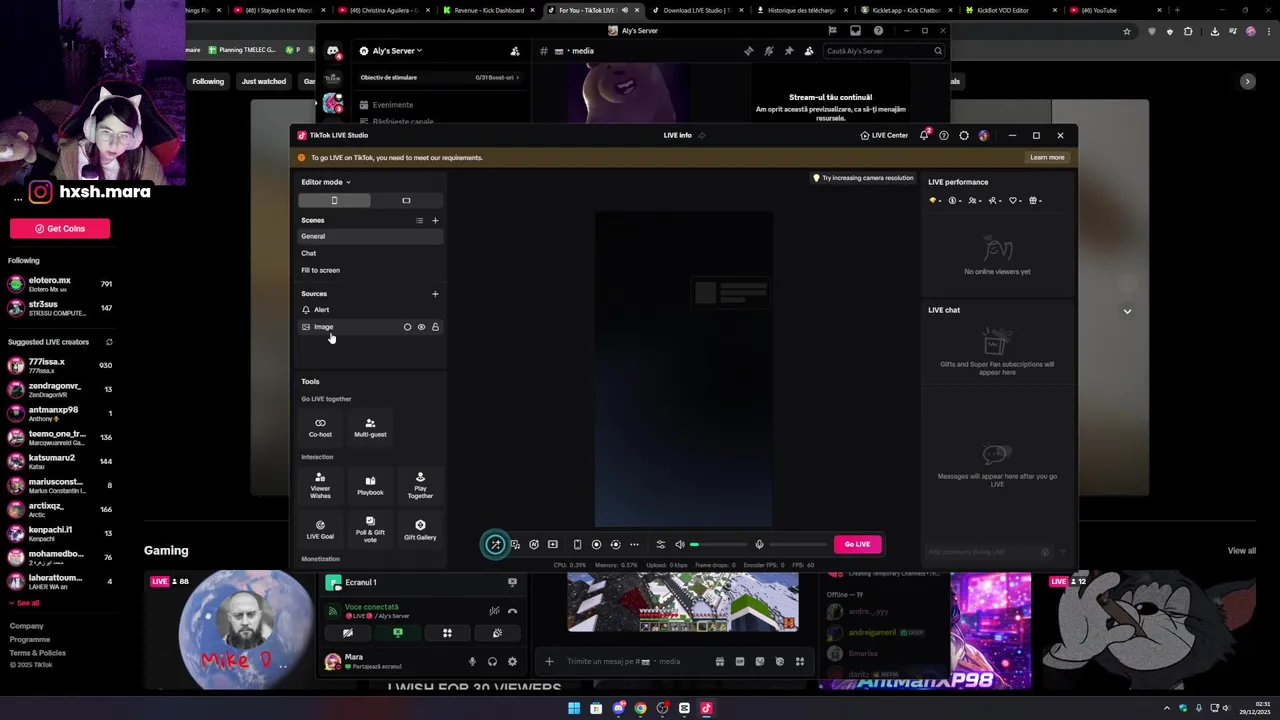Open the Co-host tool
1280x720 pixels.
[x=320, y=427]
